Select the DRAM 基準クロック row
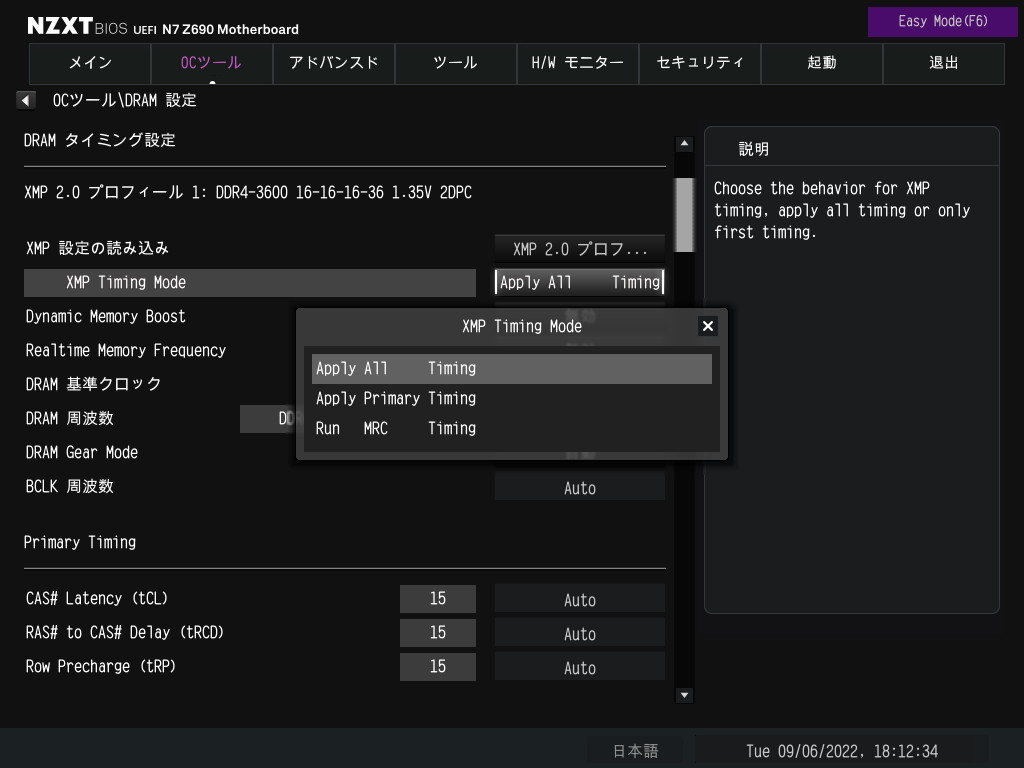 pos(93,385)
